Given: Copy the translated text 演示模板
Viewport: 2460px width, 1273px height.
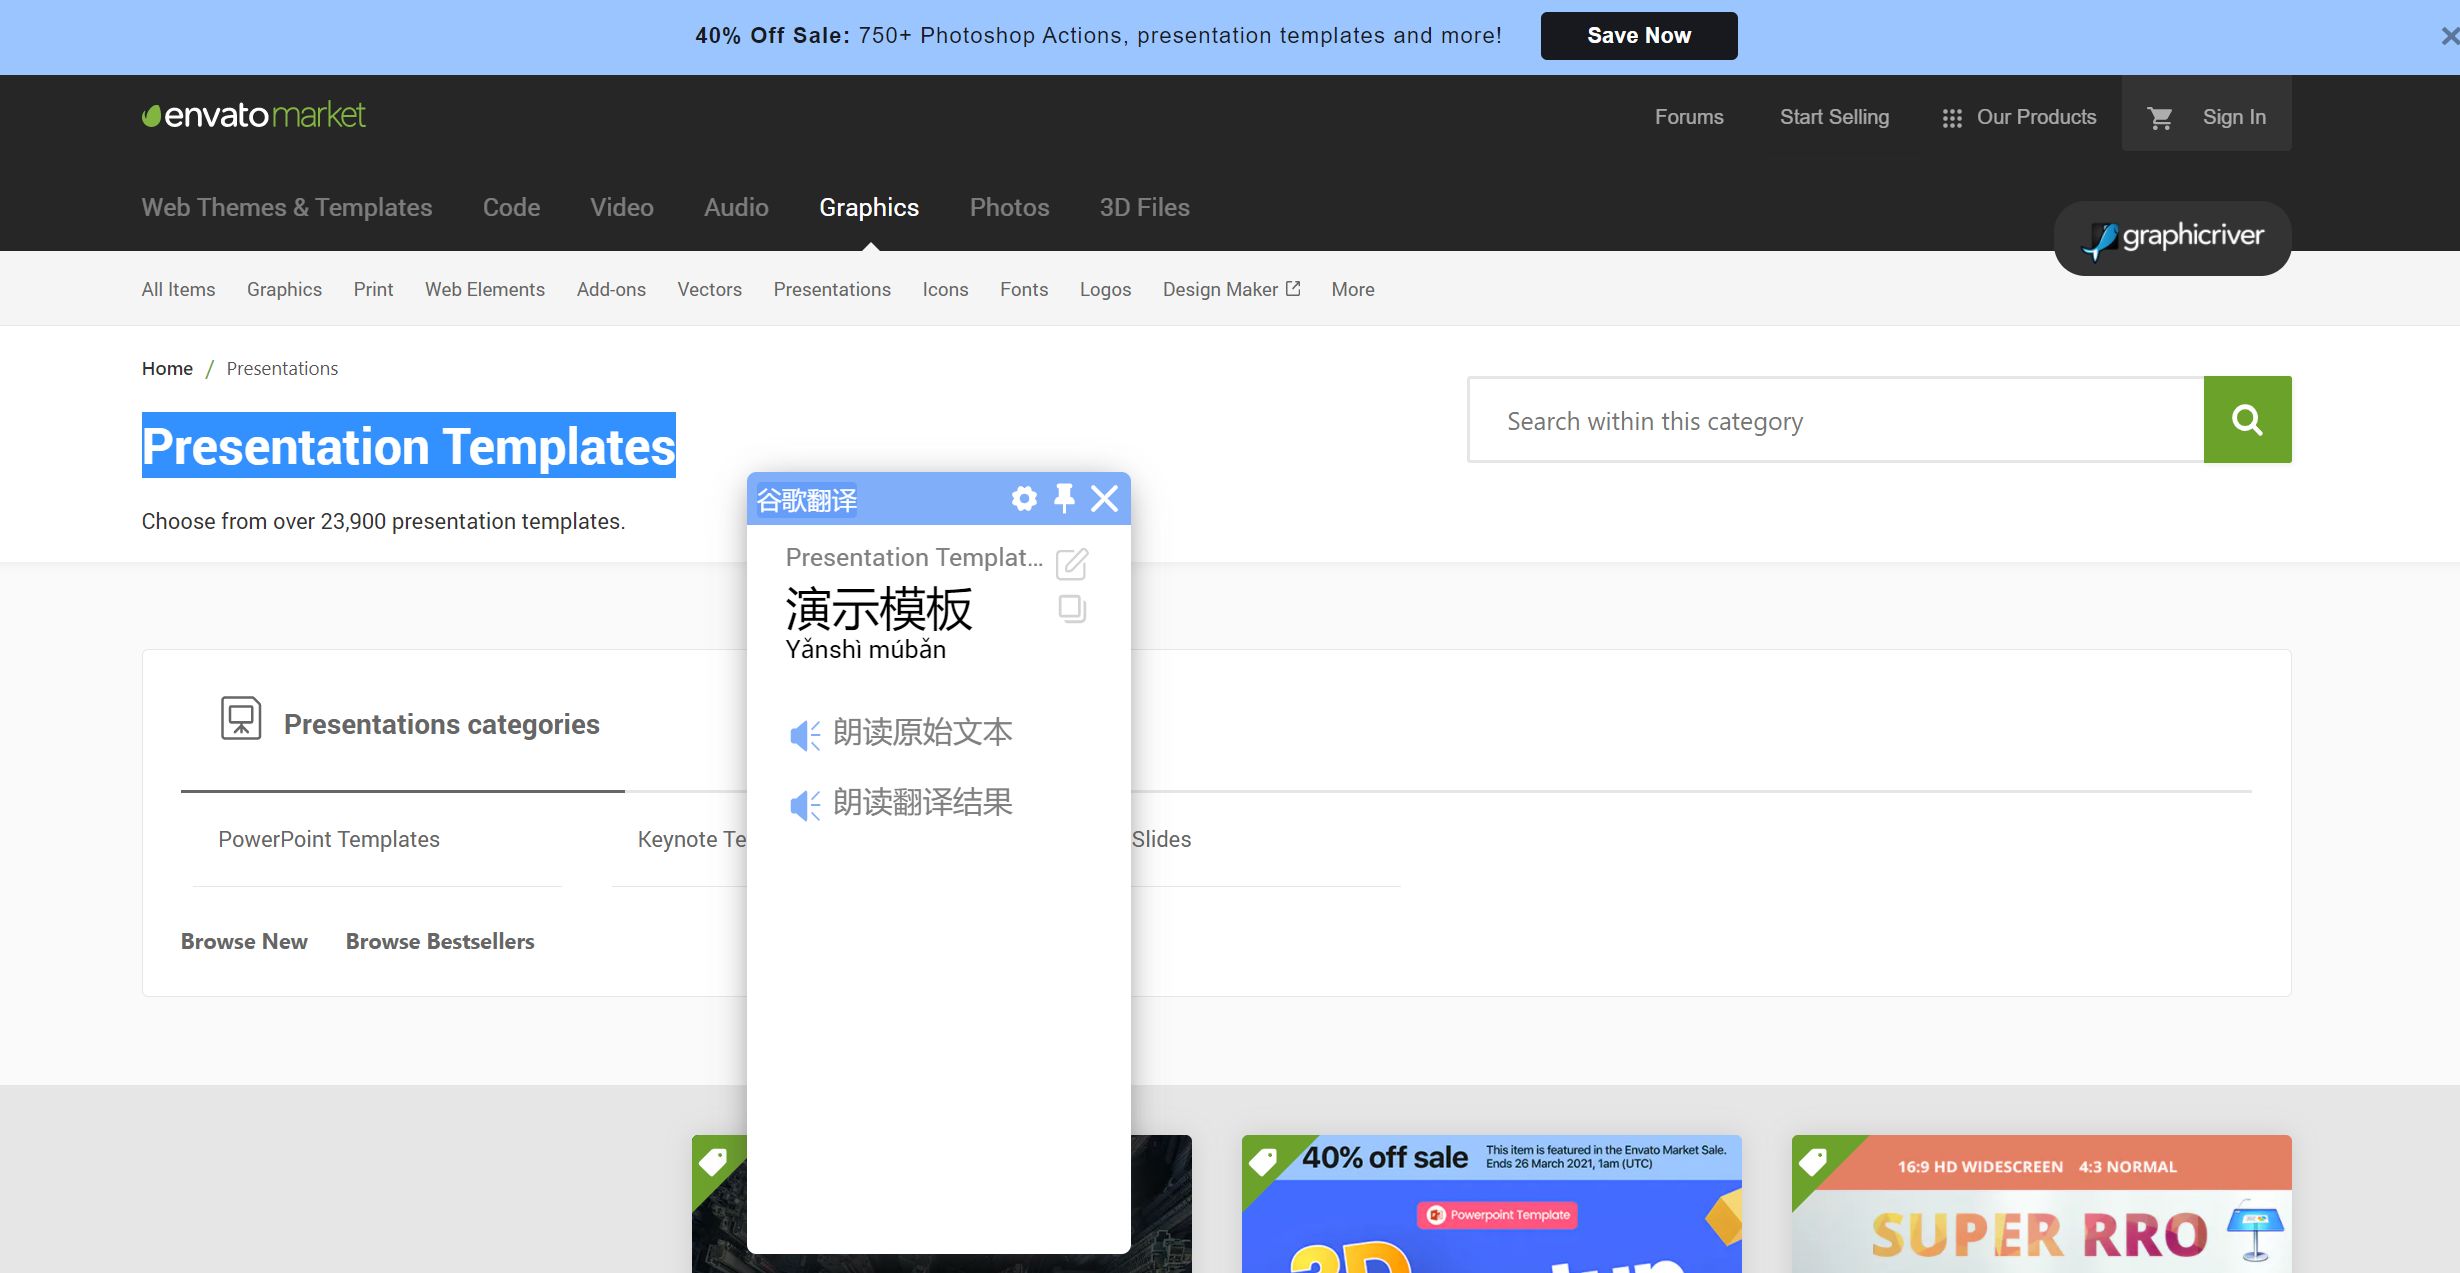Looking at the screenshot, I should [x=1072, y=609].
